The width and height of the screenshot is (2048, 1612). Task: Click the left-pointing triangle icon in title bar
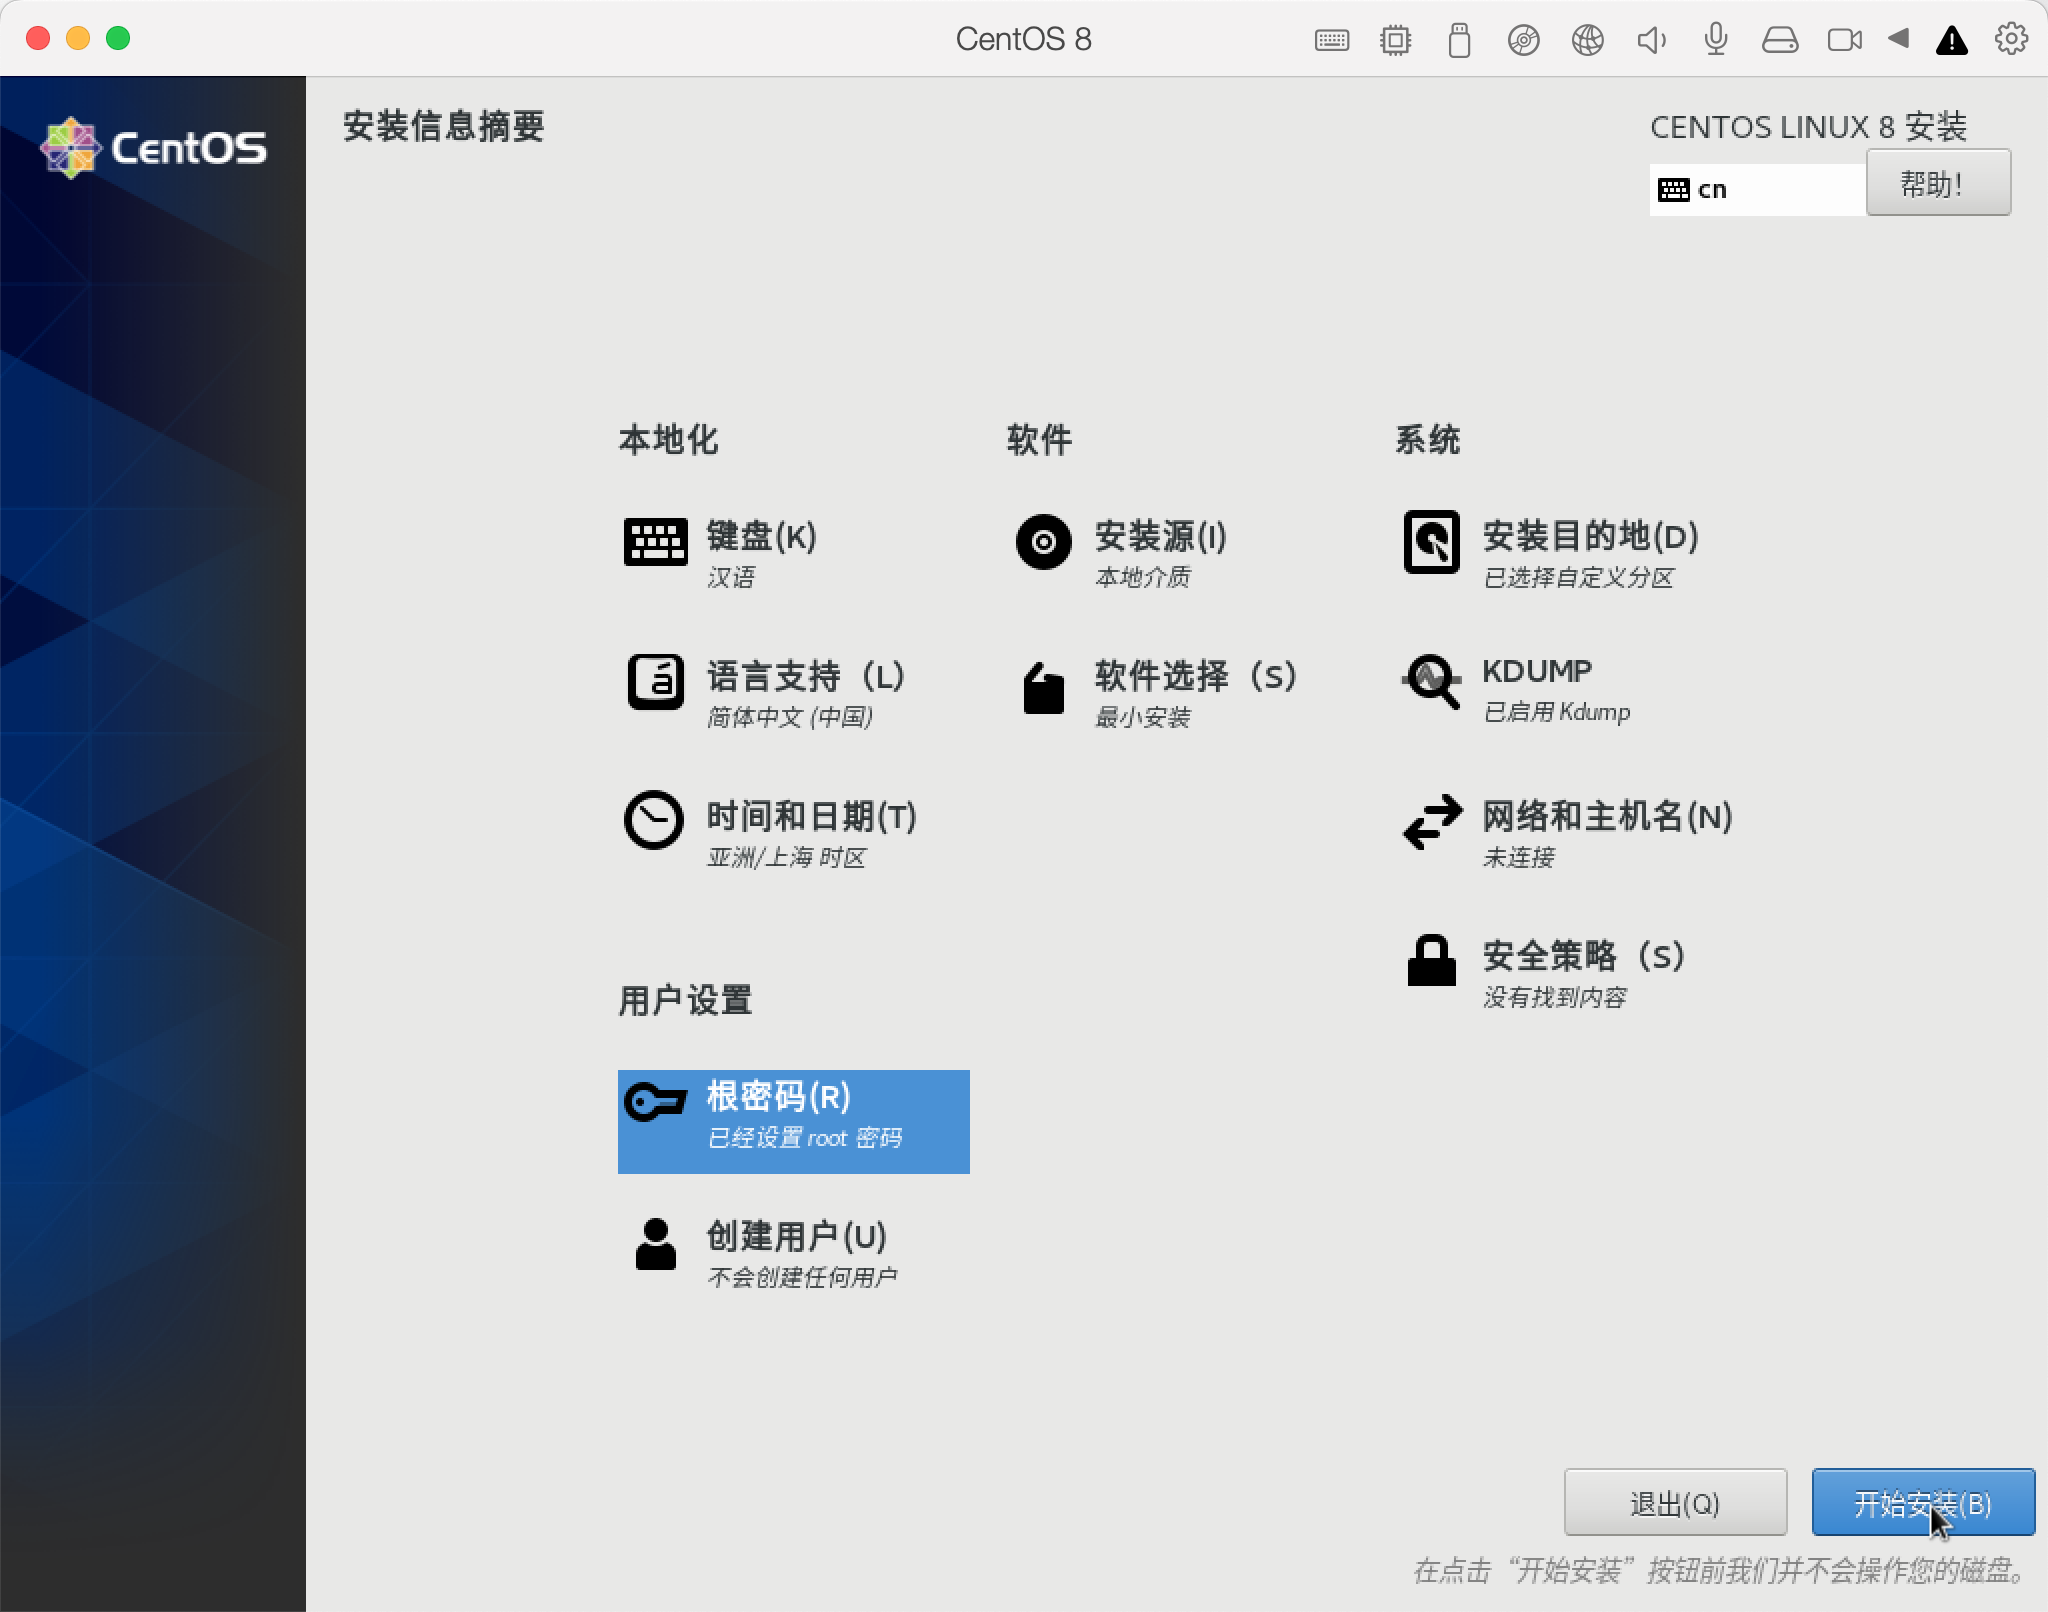pos(1898,39)
